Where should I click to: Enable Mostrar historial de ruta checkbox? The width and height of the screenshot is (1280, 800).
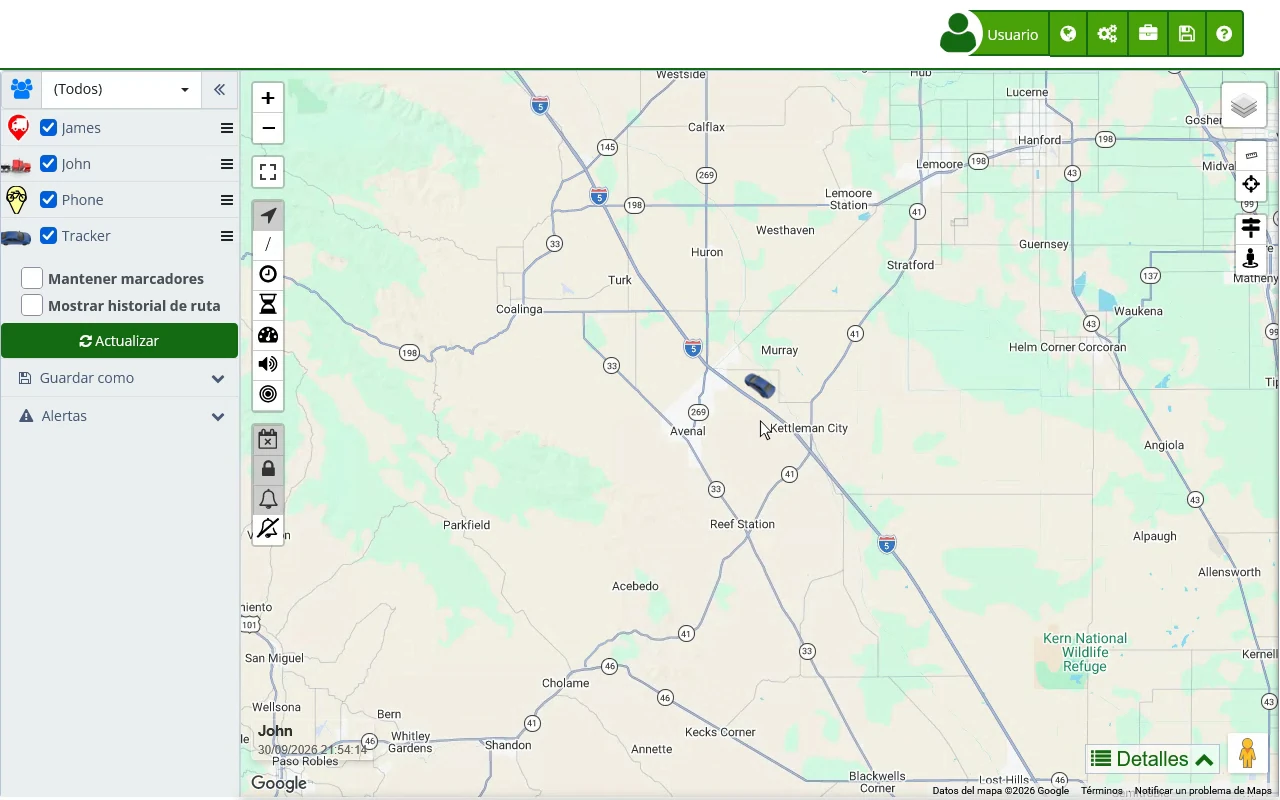pyautogui.click(x=32, y=305)
